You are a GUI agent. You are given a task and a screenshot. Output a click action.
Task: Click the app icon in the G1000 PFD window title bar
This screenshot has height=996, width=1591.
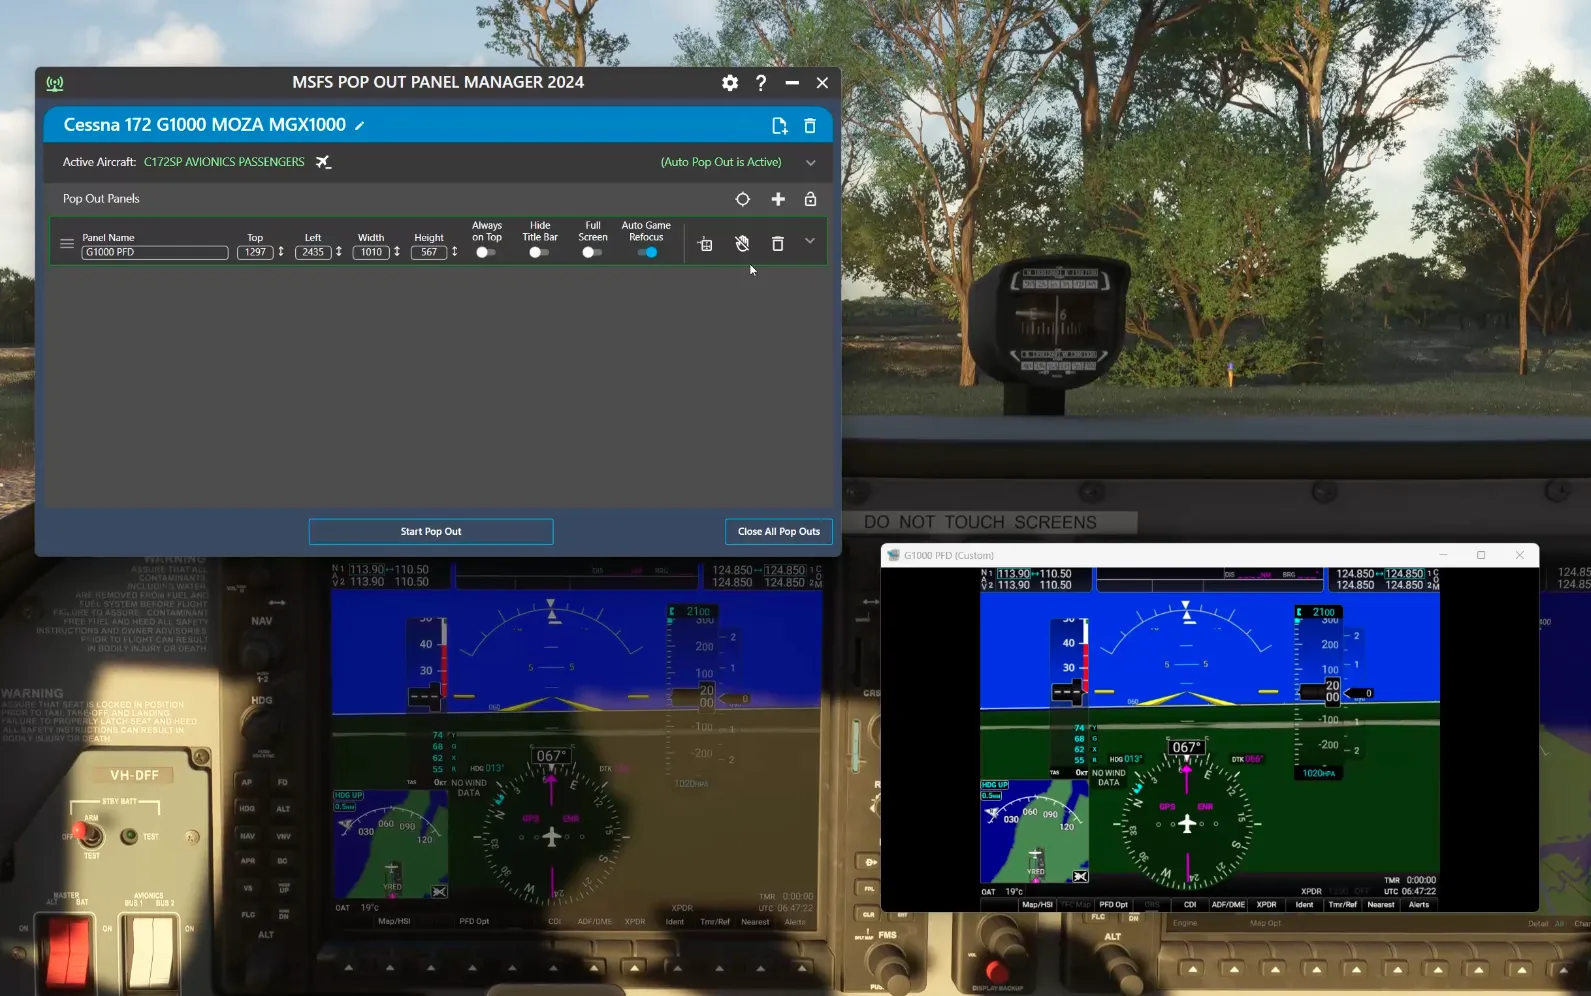pyautogui.click(x=893, y=555)
